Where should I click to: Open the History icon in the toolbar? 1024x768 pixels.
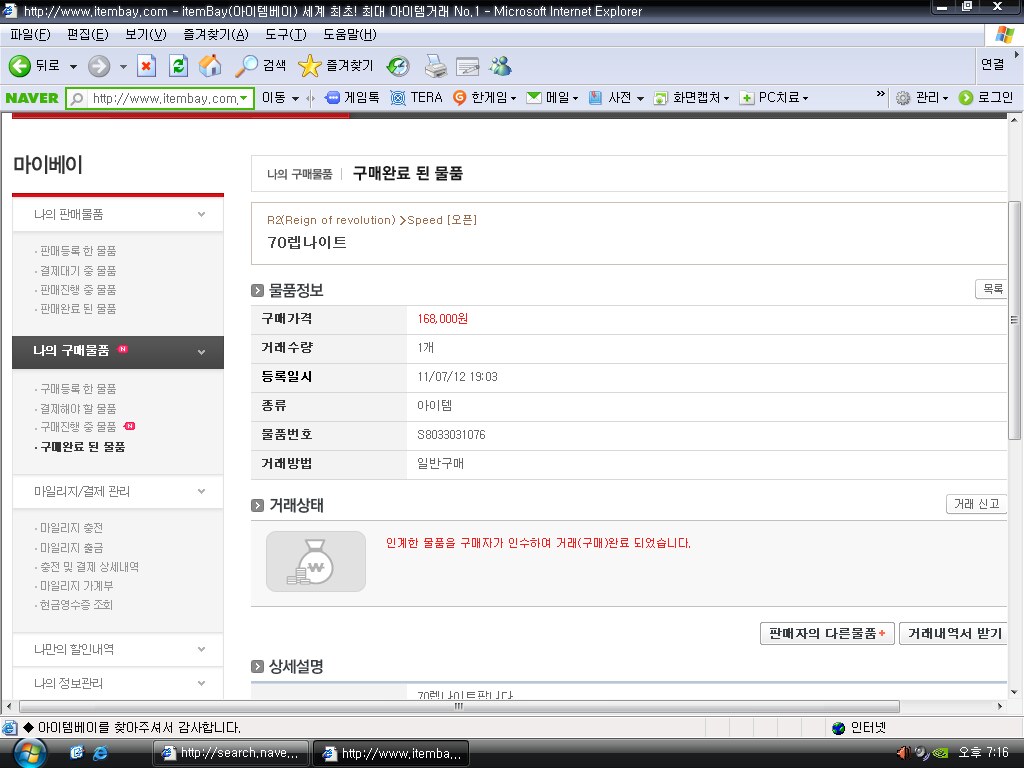398,66
